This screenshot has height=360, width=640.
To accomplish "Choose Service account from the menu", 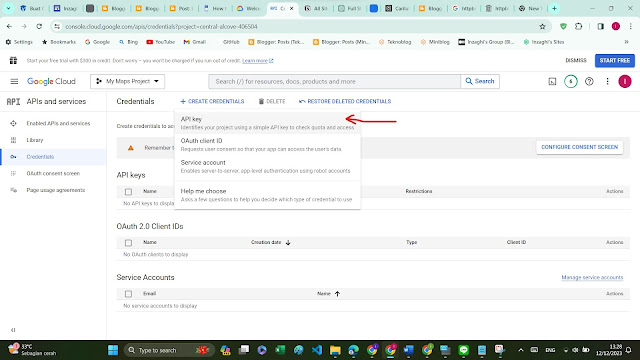I will [267, 166].
